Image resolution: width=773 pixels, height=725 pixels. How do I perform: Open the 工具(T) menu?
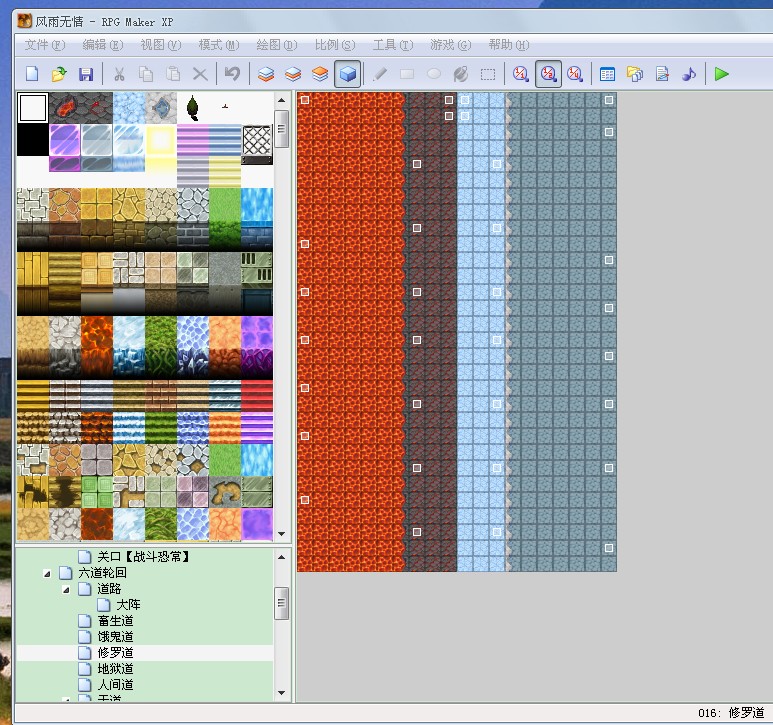(393, 45)
